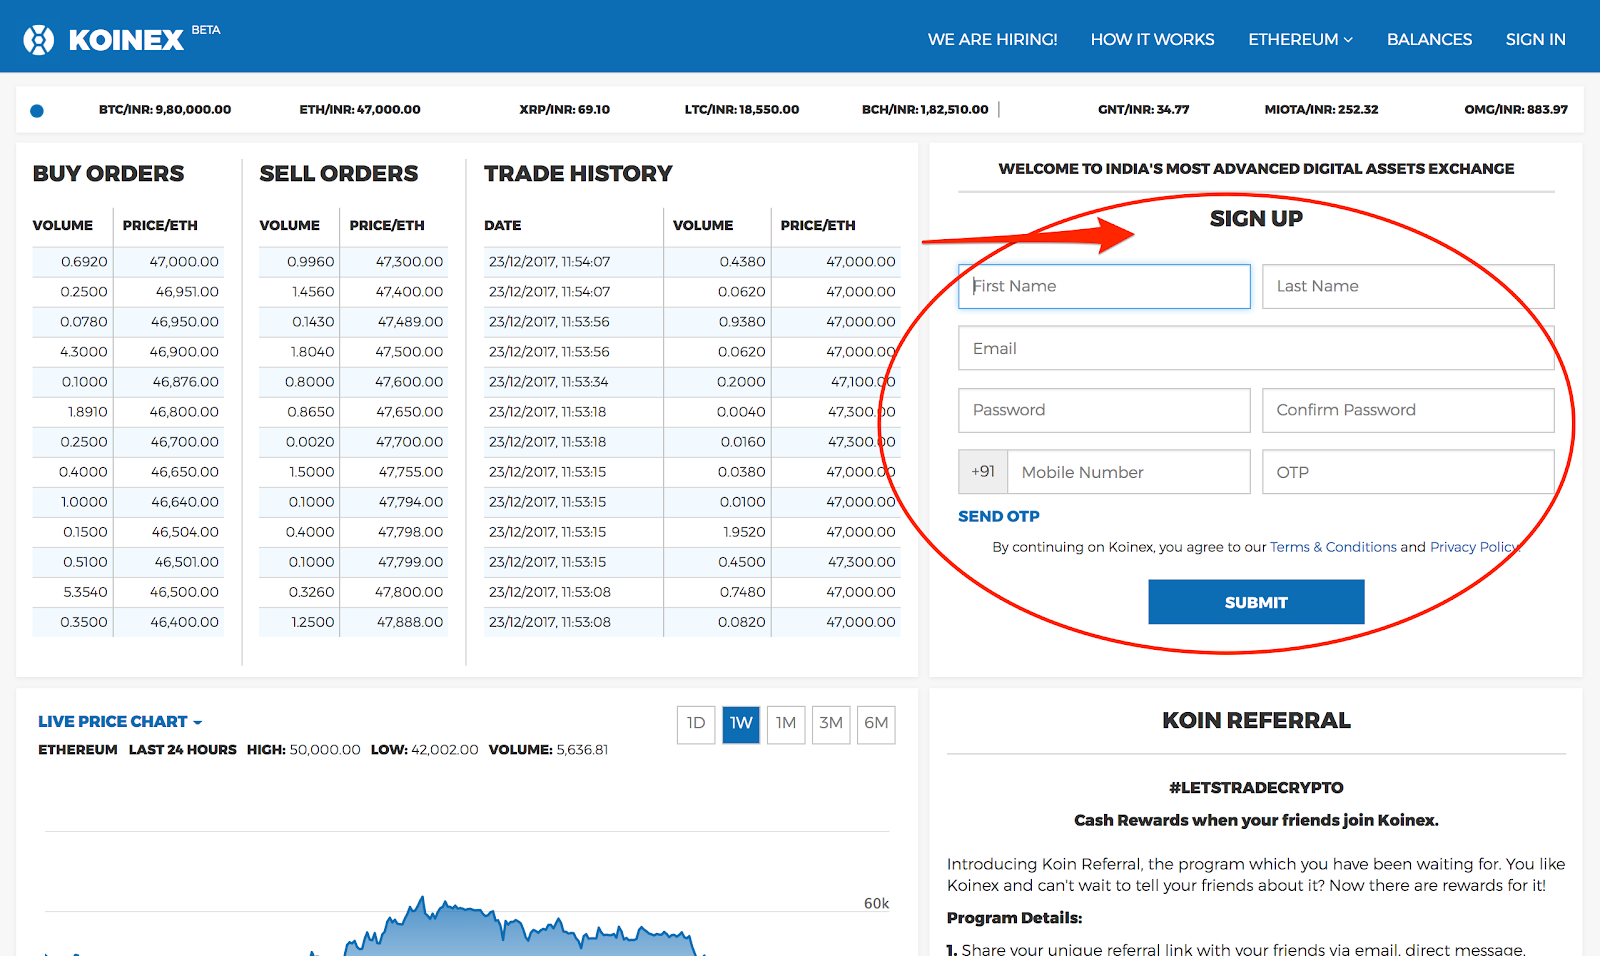This screenshot has height=956, width=1600.
Task: Click the Password field
Action: point(1104,410)
